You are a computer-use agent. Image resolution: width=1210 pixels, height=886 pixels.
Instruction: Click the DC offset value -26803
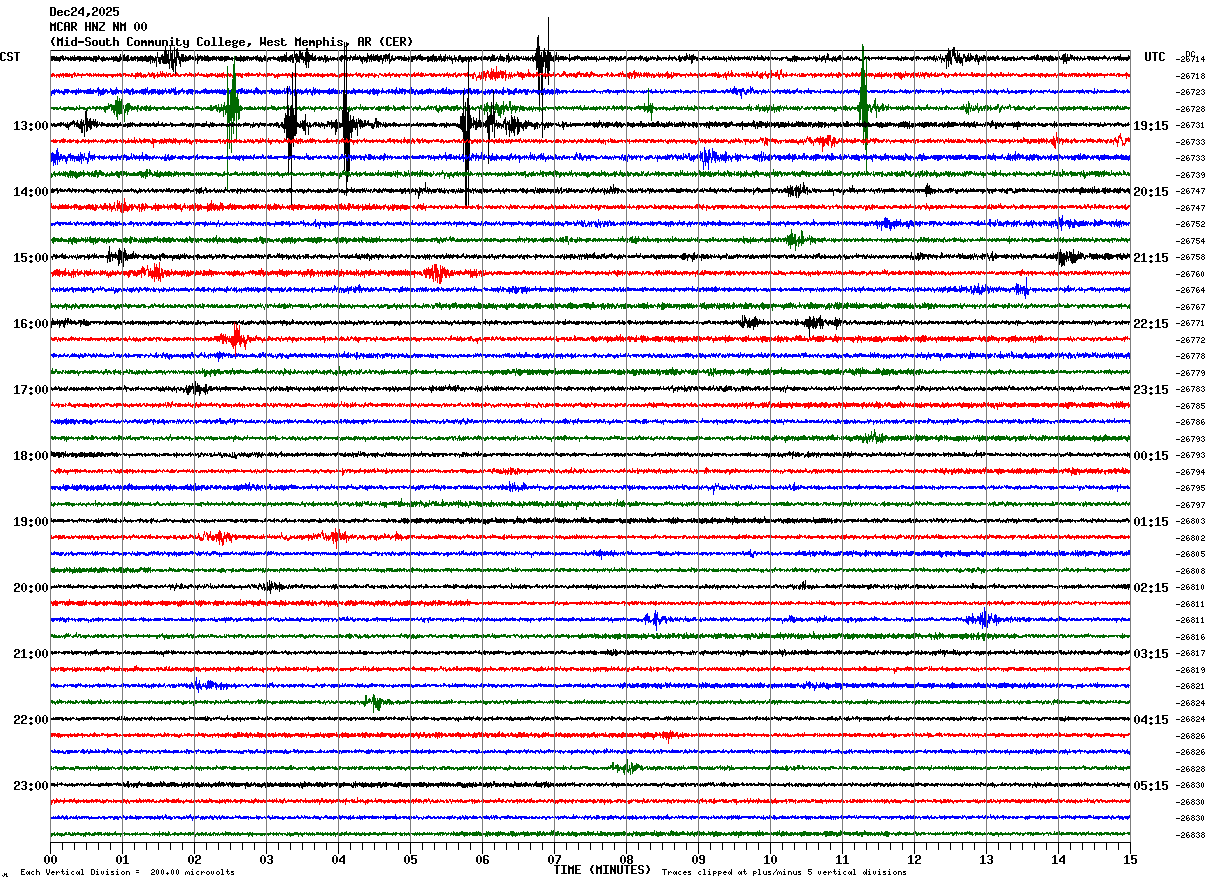(1191, 521)
